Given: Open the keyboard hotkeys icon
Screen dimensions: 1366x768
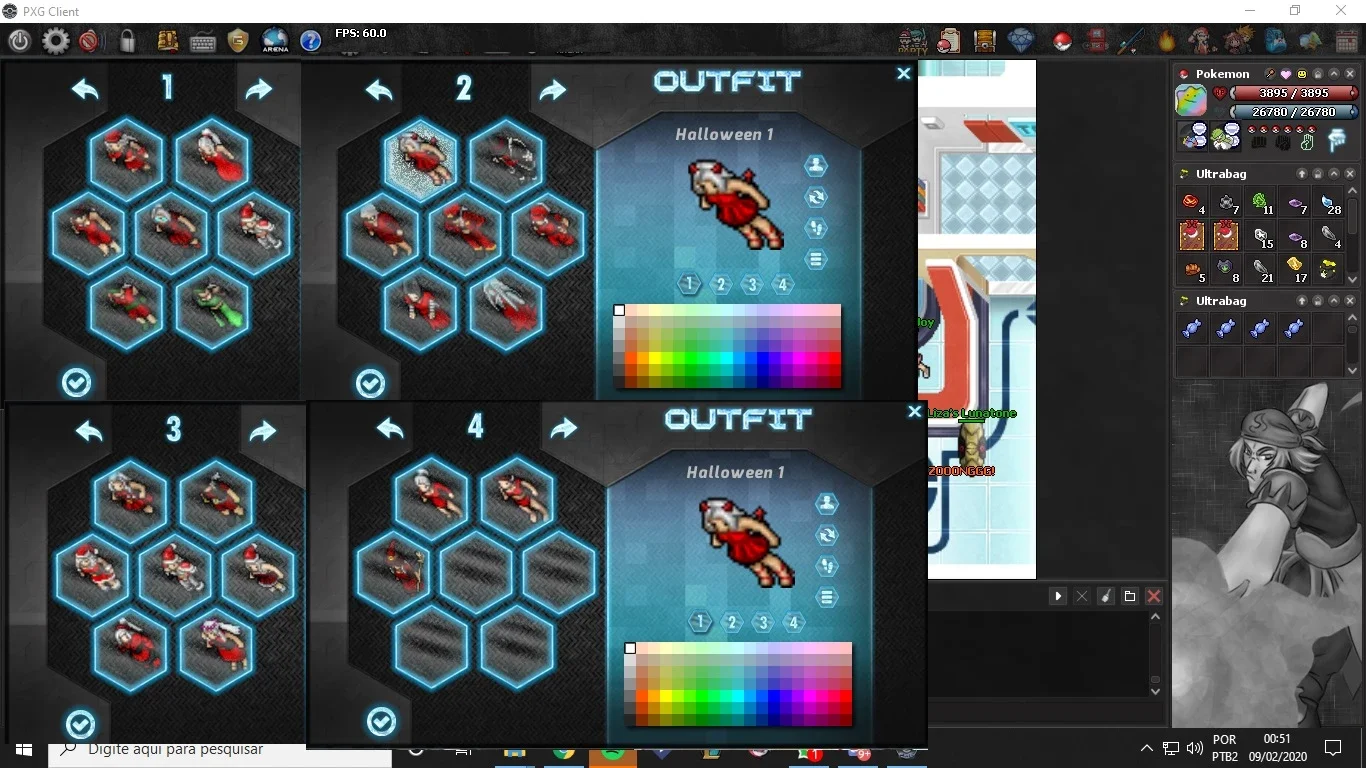Looking at the screenshot, I should coord(203,42).
